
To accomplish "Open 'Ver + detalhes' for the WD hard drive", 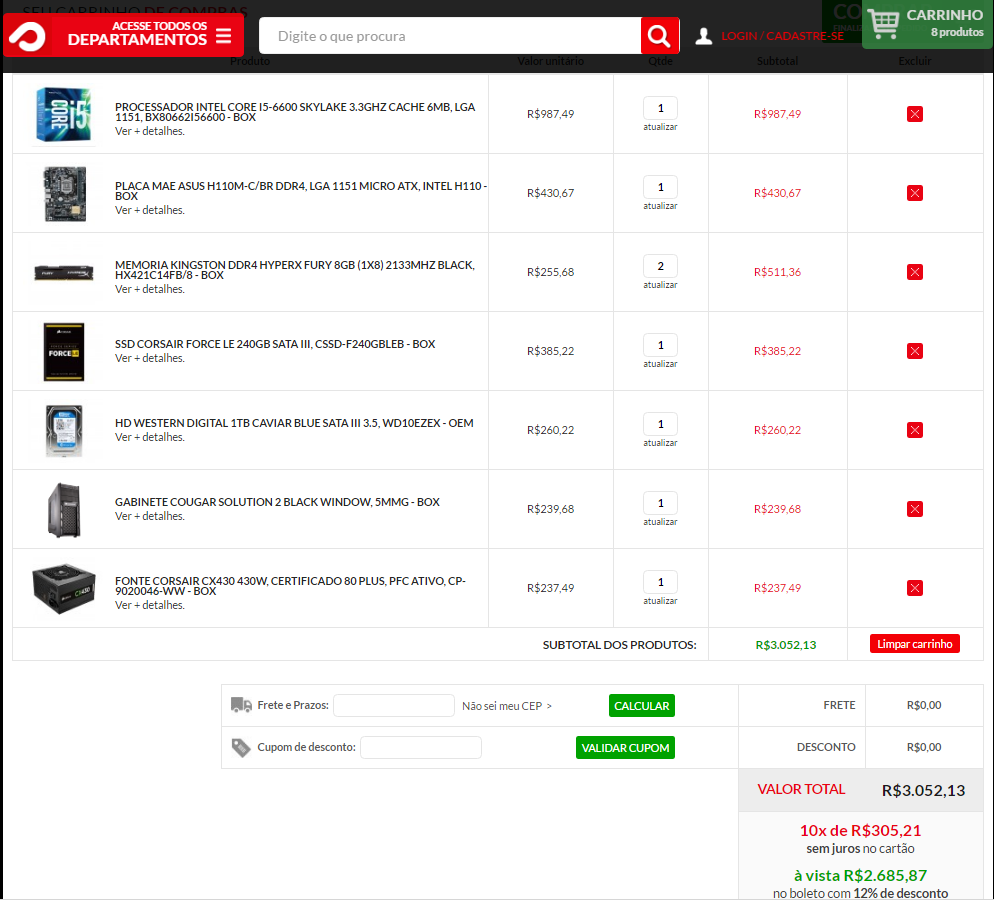I will 150,437.
